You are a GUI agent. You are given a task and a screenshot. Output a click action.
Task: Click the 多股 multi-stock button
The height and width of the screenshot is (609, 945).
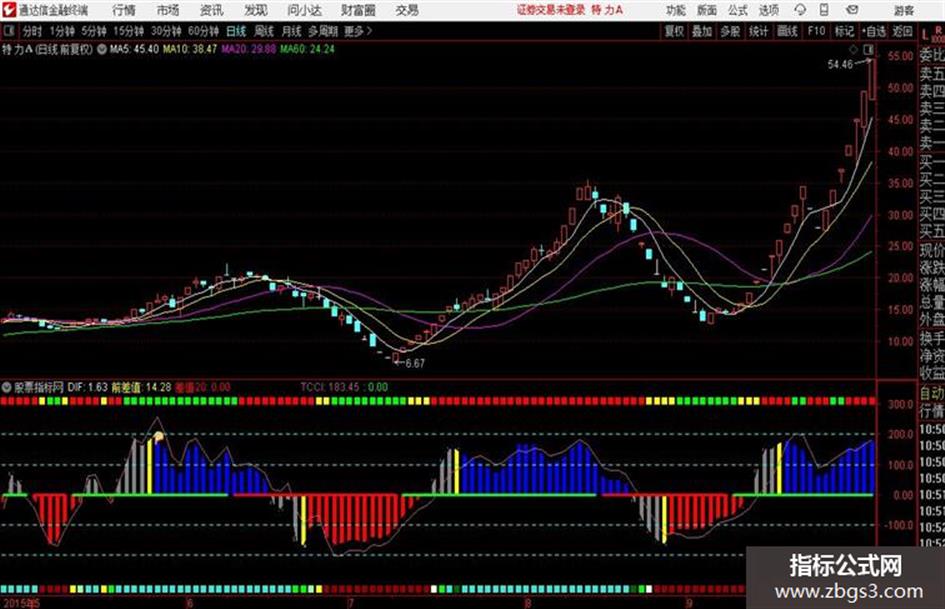[x=730, y=31]
